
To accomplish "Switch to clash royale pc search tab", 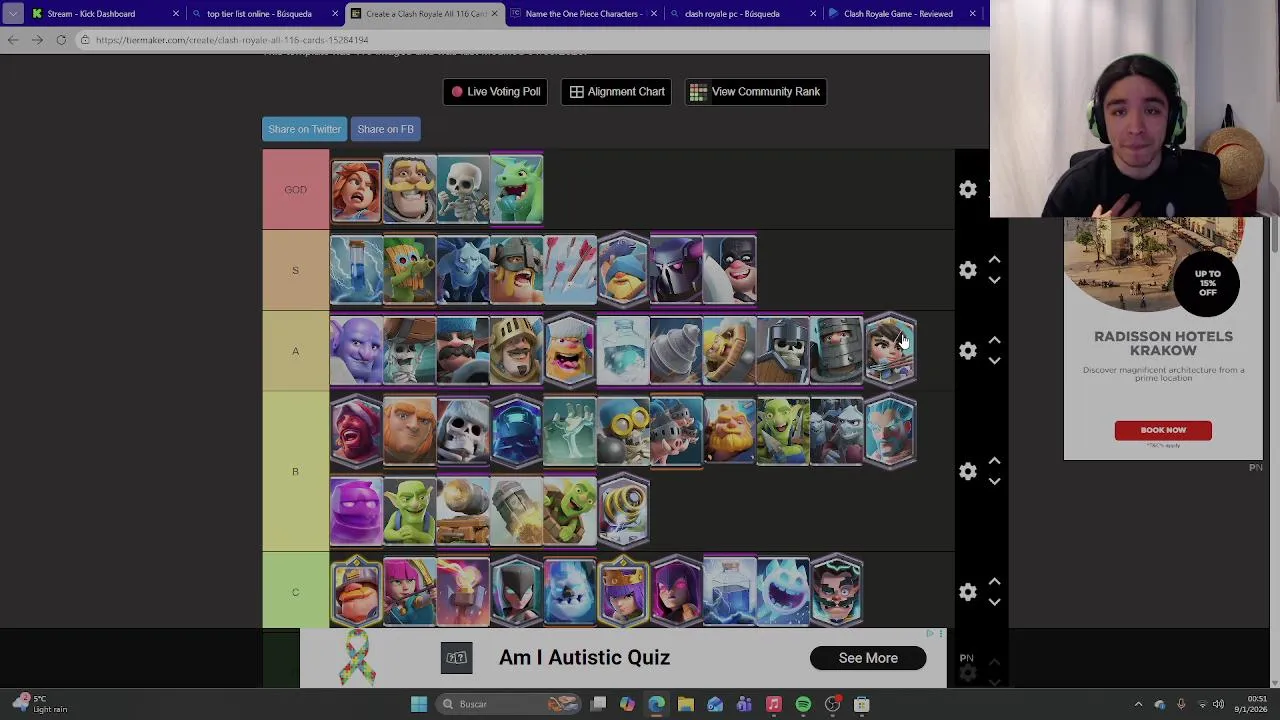I will (742, 14).
